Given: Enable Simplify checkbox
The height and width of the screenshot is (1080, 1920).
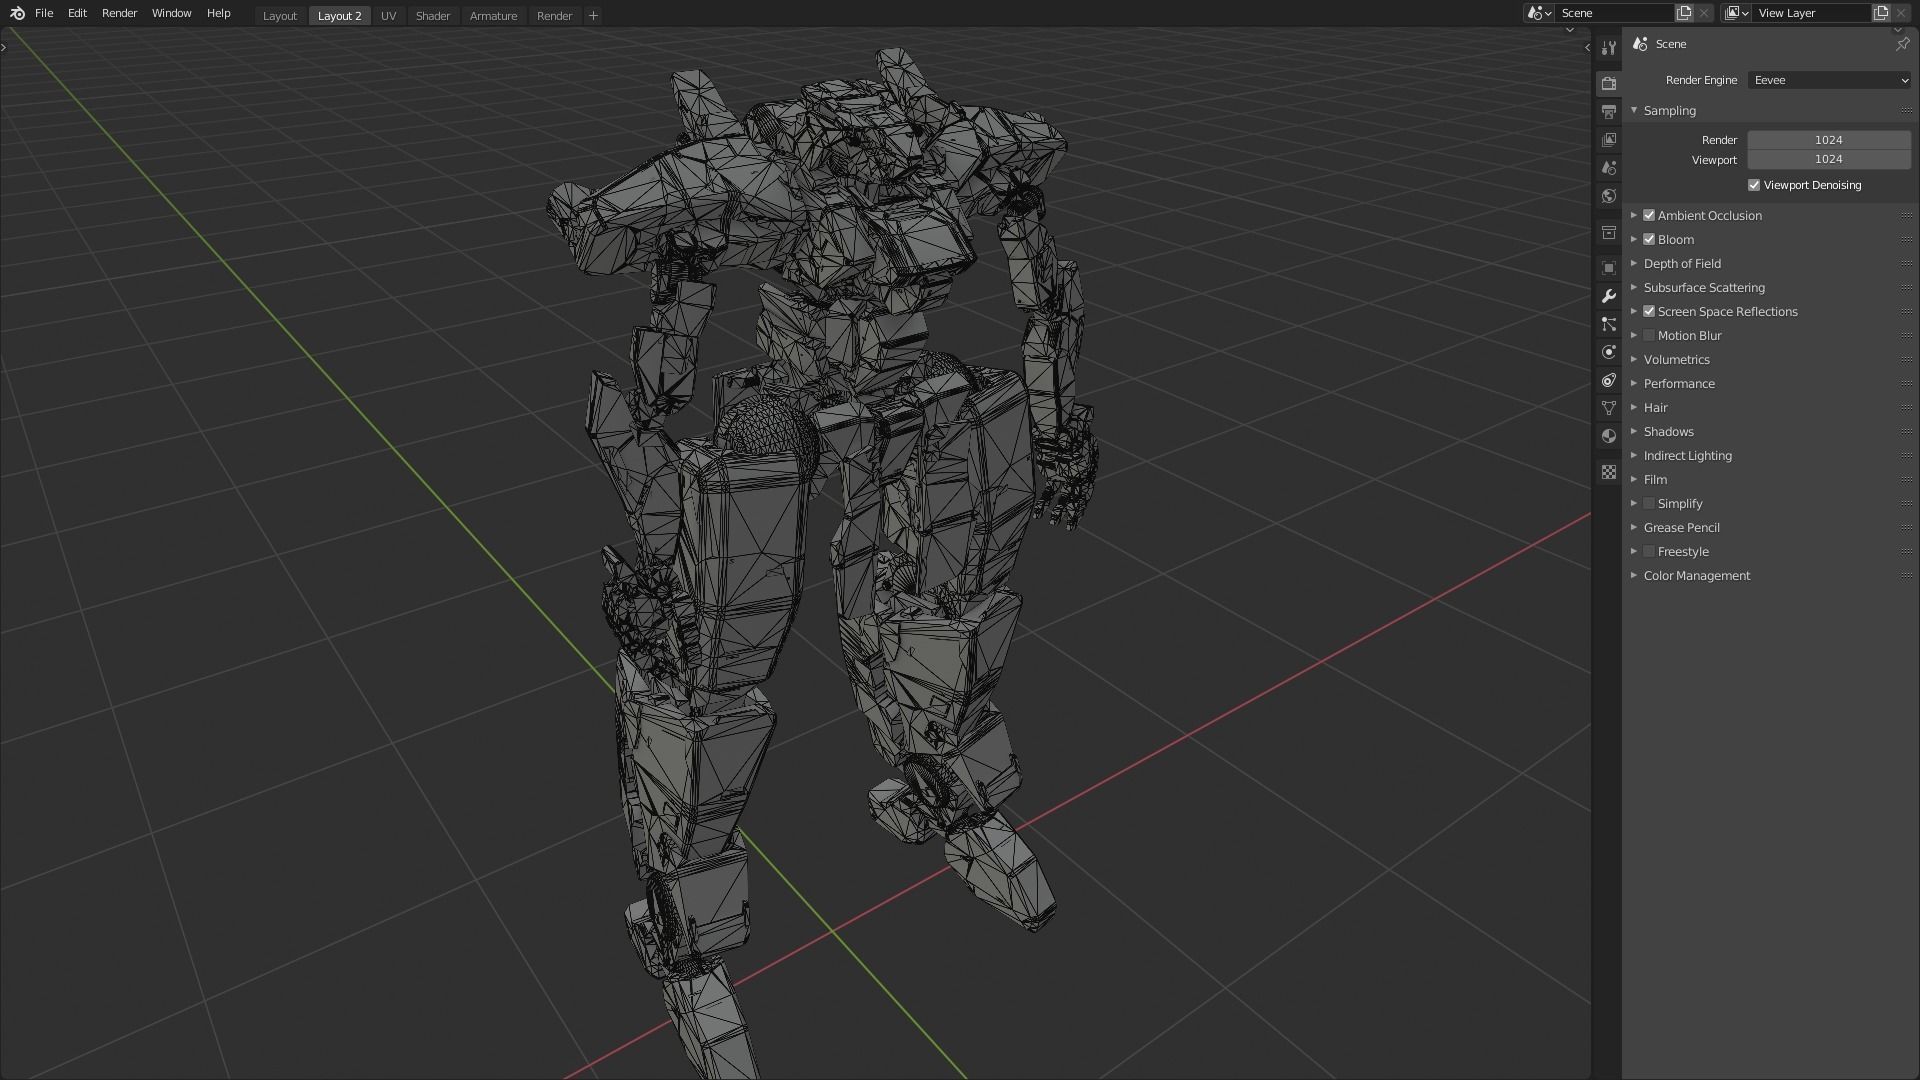Looking at the screenshot, I should pos(1649,503).
